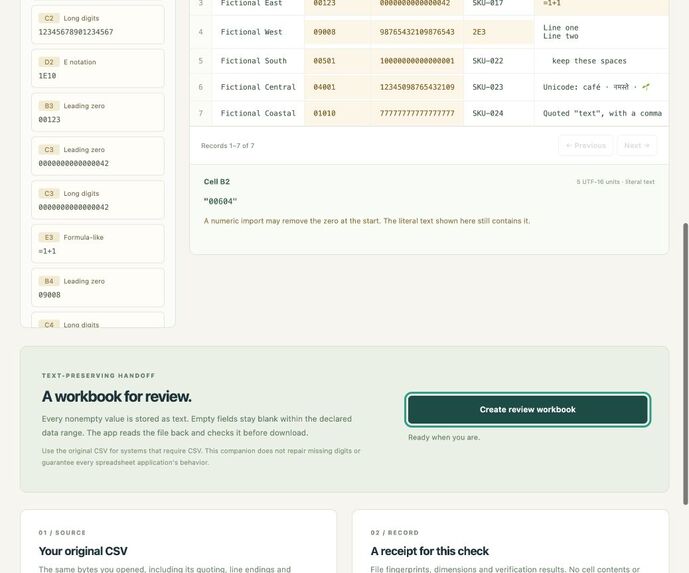Viewport: 689px width, 573px height.
Task: Click cell 00501
Action: click(337, 61)
